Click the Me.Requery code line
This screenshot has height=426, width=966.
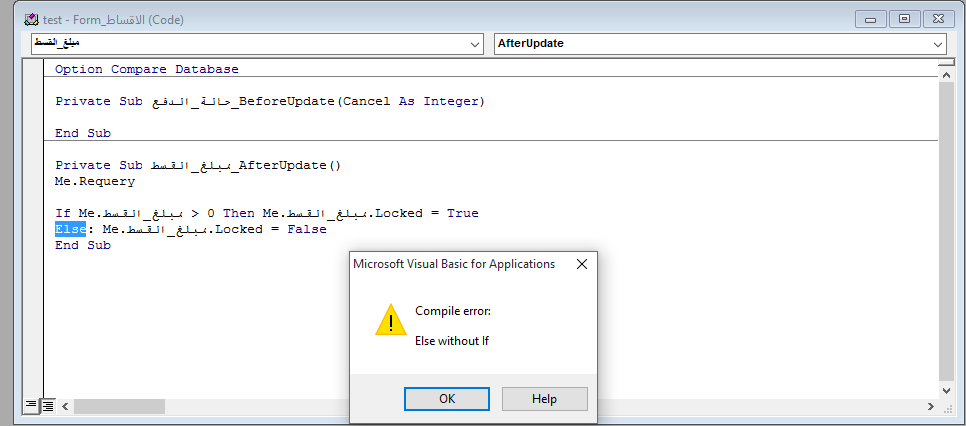coord(95,181)
